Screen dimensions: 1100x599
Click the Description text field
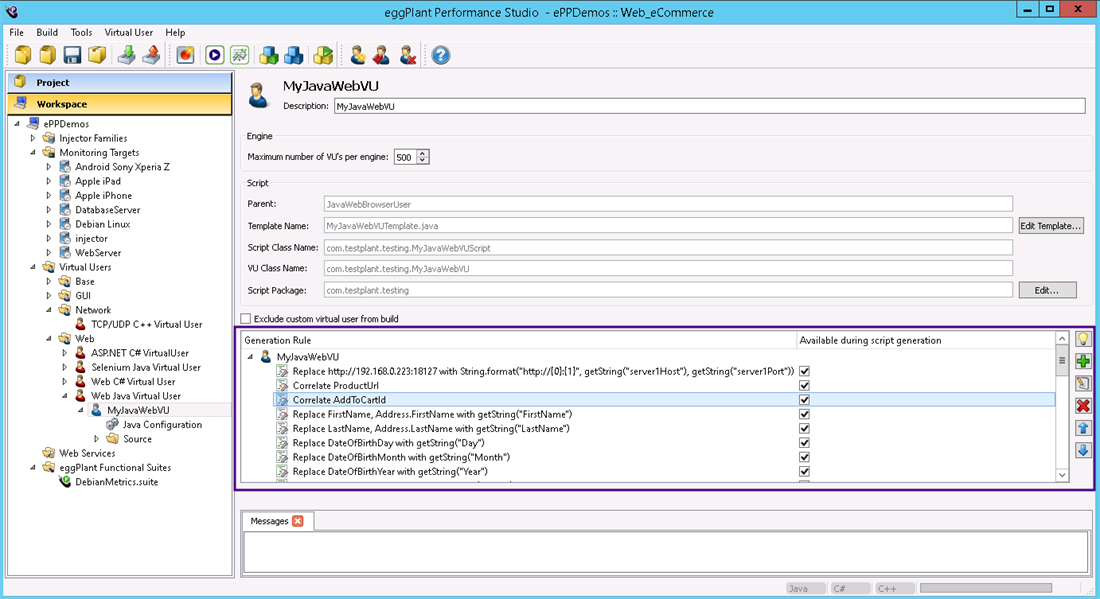708,105
